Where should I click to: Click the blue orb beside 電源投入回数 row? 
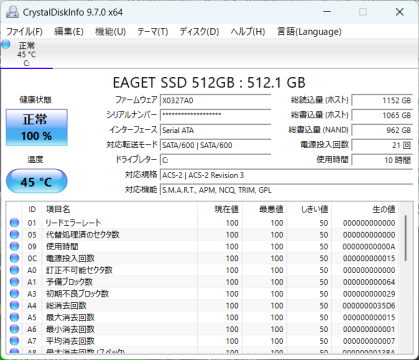pos(14,258)
